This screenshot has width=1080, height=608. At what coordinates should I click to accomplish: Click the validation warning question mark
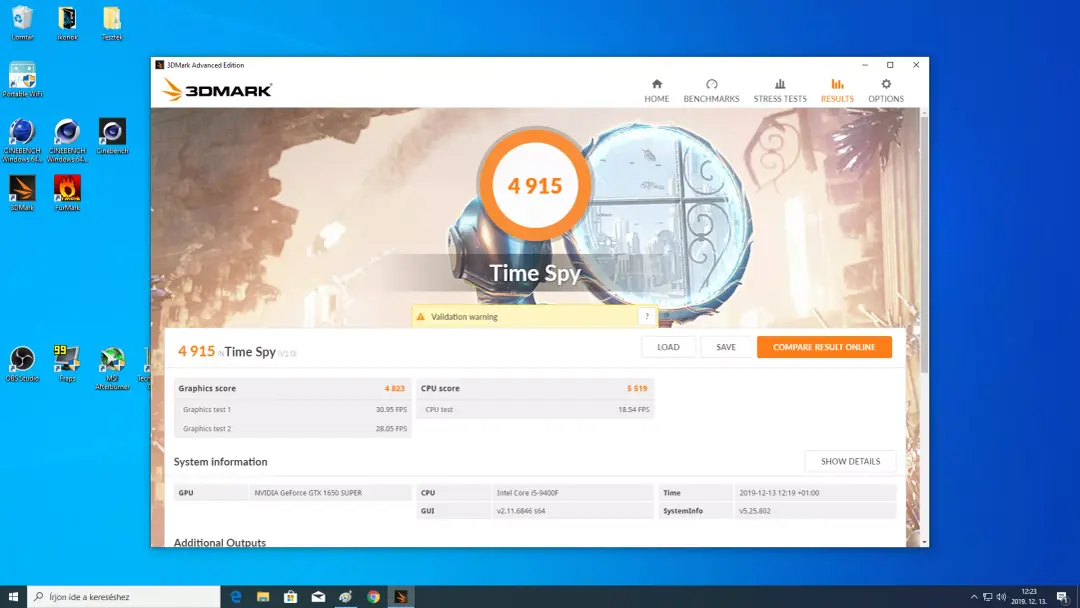[x=646, y=316]
